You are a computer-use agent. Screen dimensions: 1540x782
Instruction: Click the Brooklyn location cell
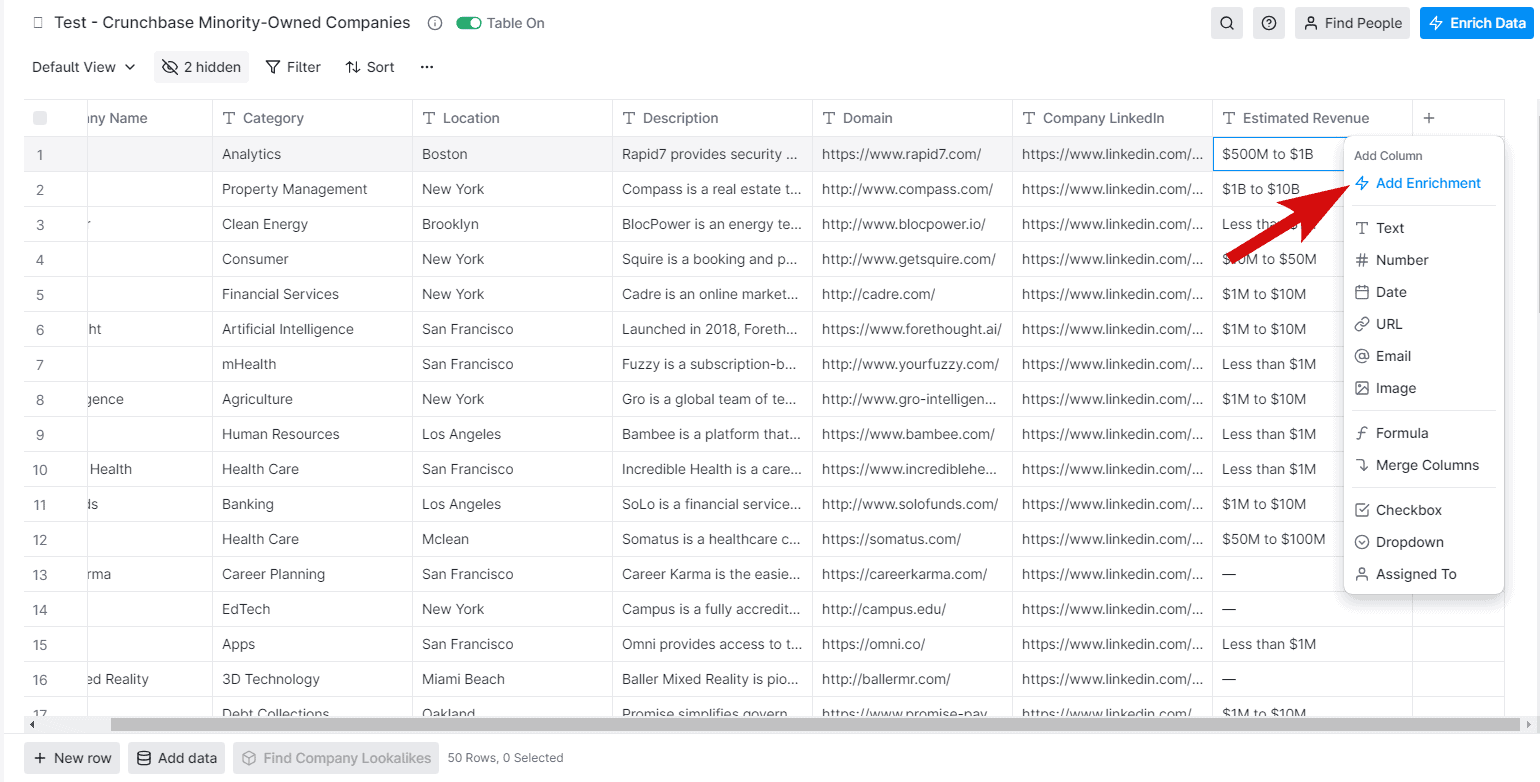(x=512, y=224)
